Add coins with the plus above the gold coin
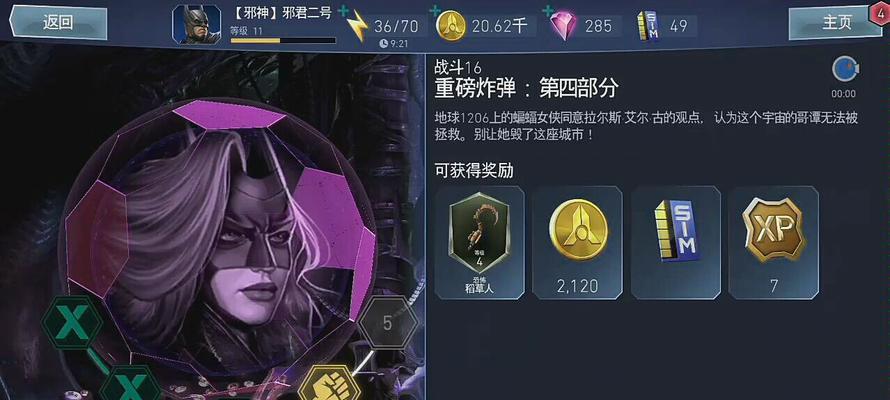Viewport: 890px width, 400px height. (435, 10)
